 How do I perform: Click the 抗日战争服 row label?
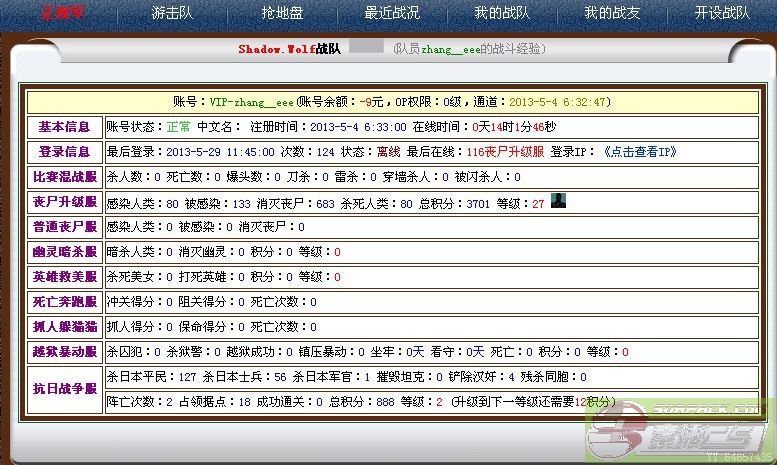pyautogui.click(x=64, y=389)
